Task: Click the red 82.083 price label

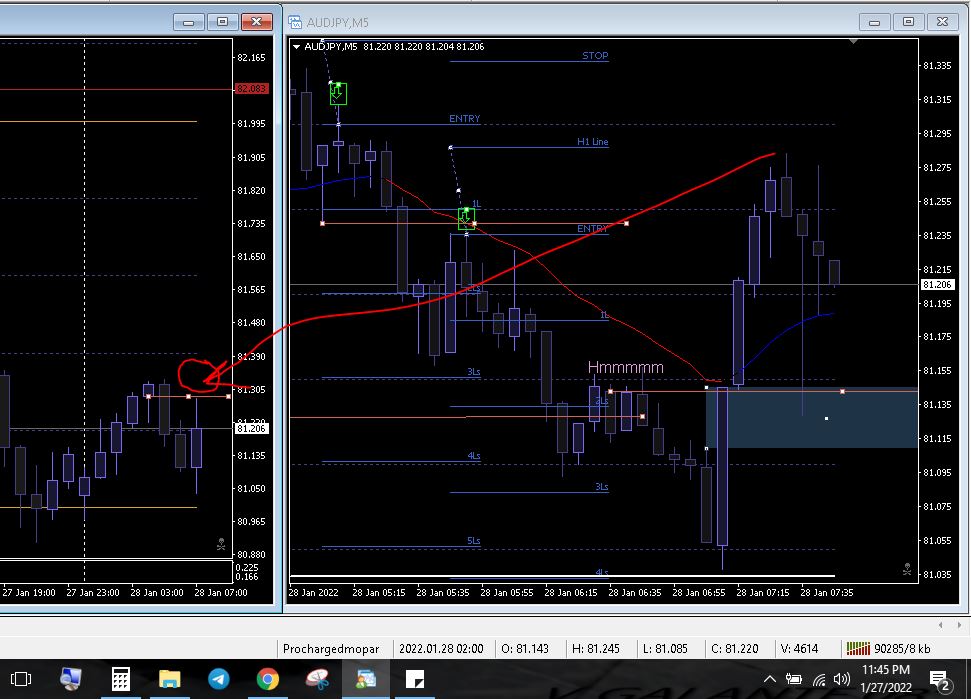Action: click(251, 89)
